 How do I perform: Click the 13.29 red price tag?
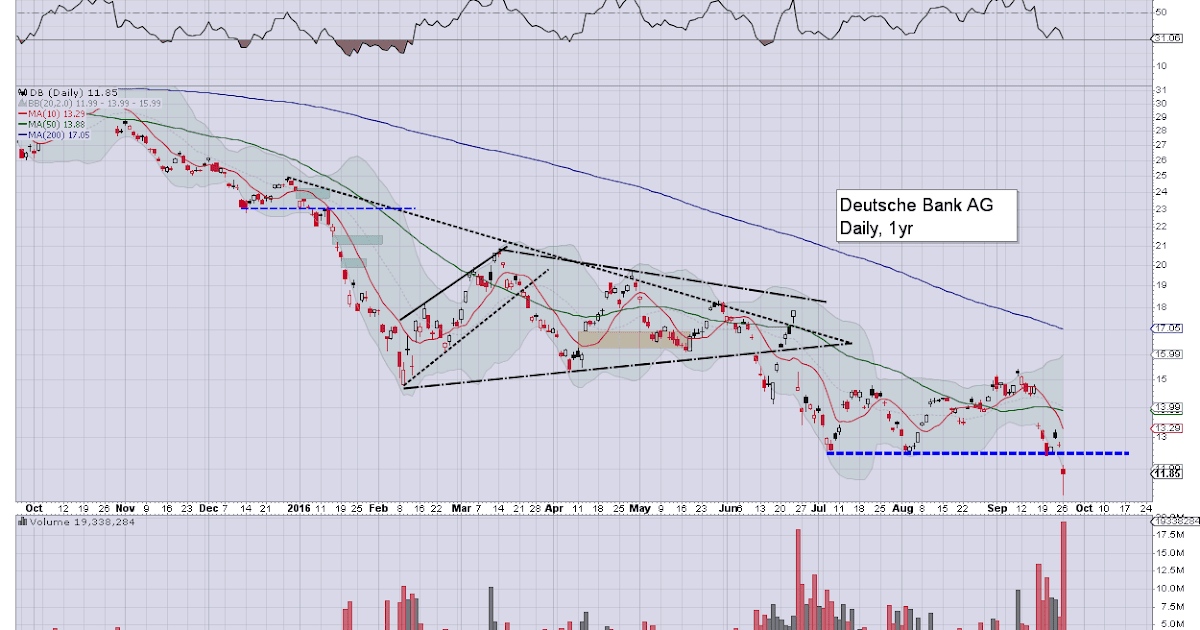[x=1165, y=428]
